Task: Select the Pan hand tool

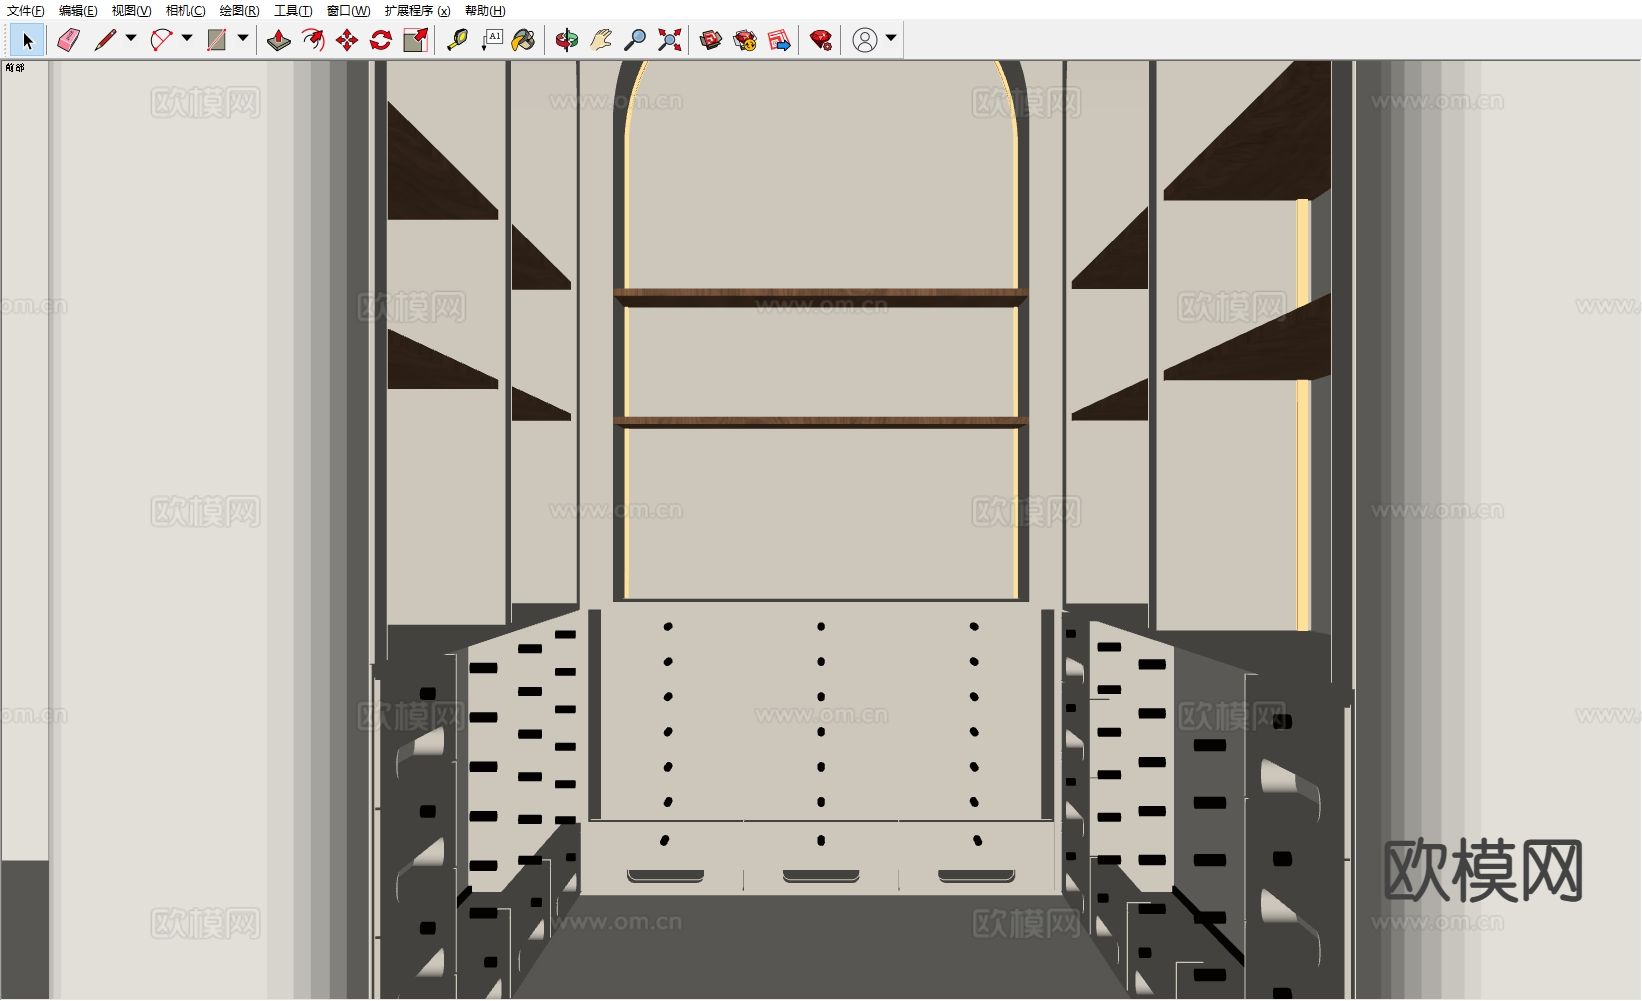Action: pos(601,40)
